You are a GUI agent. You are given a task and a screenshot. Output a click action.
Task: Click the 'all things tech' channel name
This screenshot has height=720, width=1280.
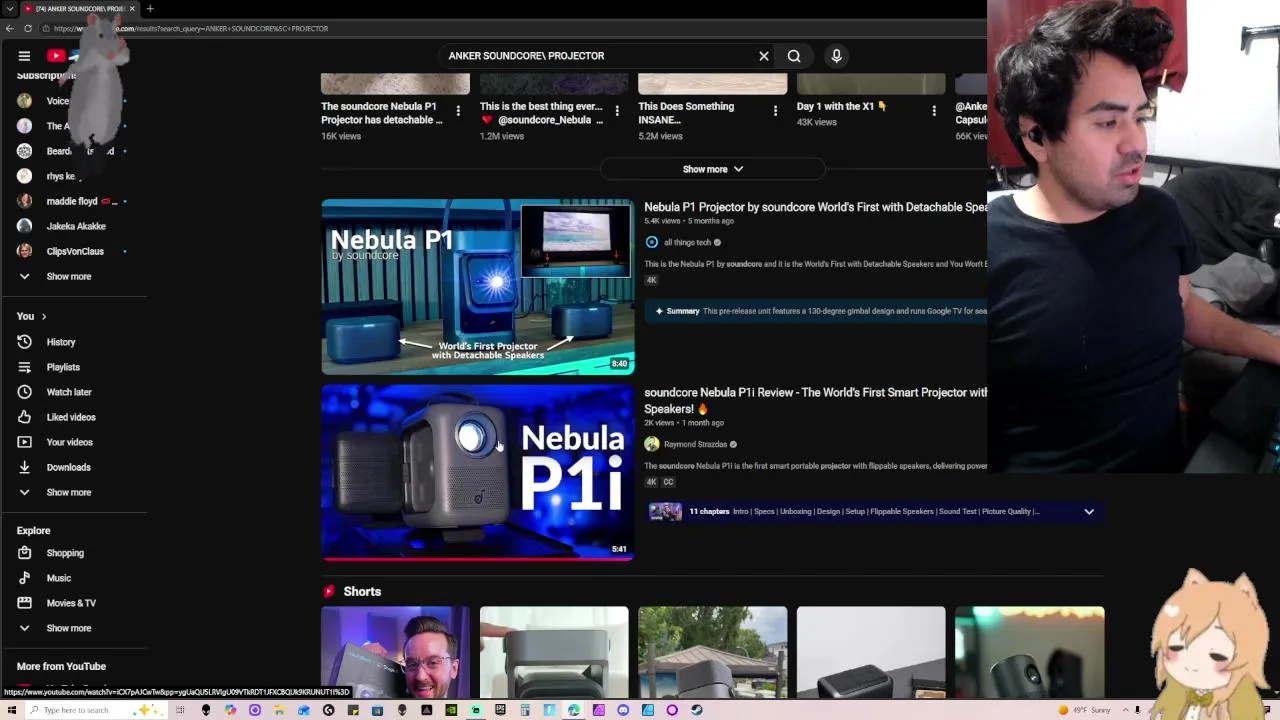tap(687, 242)
